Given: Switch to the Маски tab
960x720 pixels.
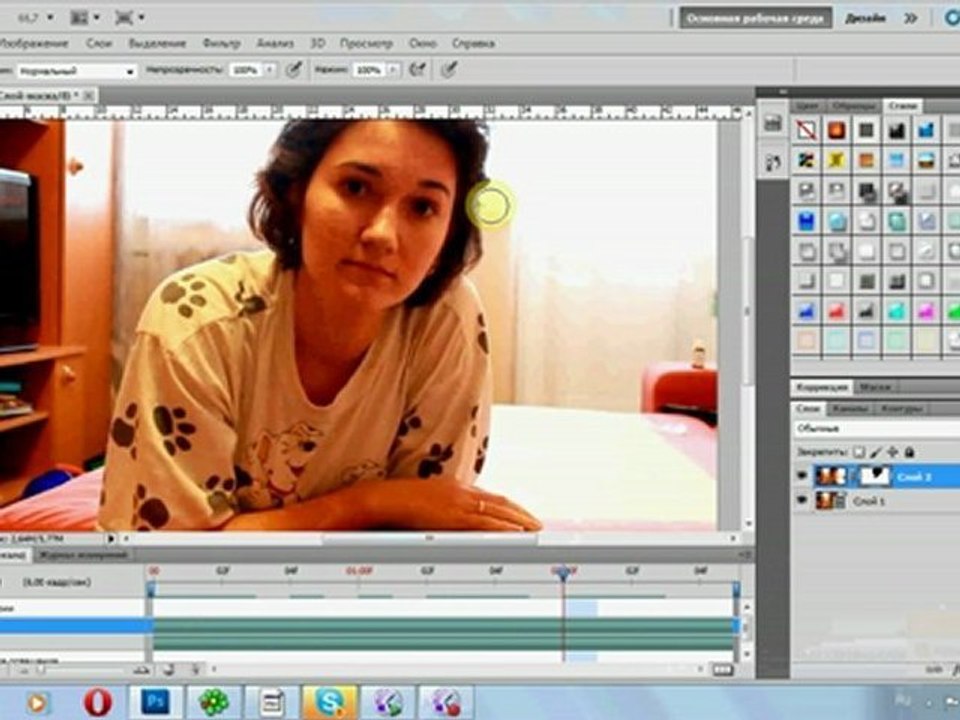Looking at the screenshot, I should [x=876, y=387].
